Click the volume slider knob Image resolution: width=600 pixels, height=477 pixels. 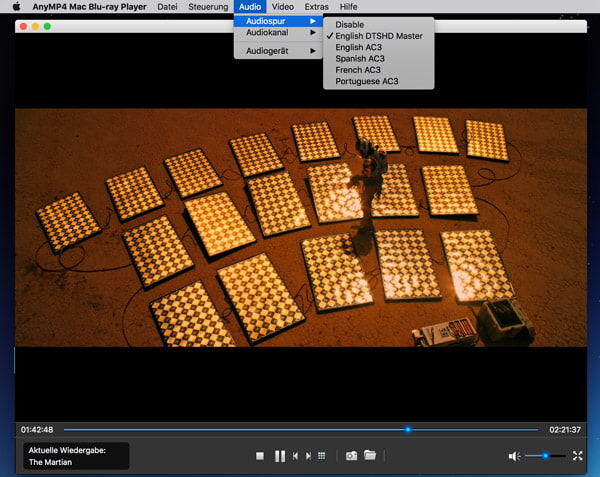coord(546,456)
